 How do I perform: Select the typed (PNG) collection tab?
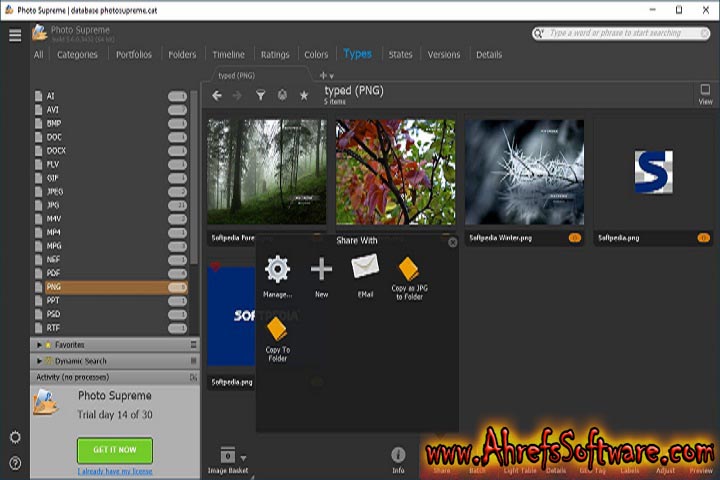pyautogui.click(x=260, y=75)
